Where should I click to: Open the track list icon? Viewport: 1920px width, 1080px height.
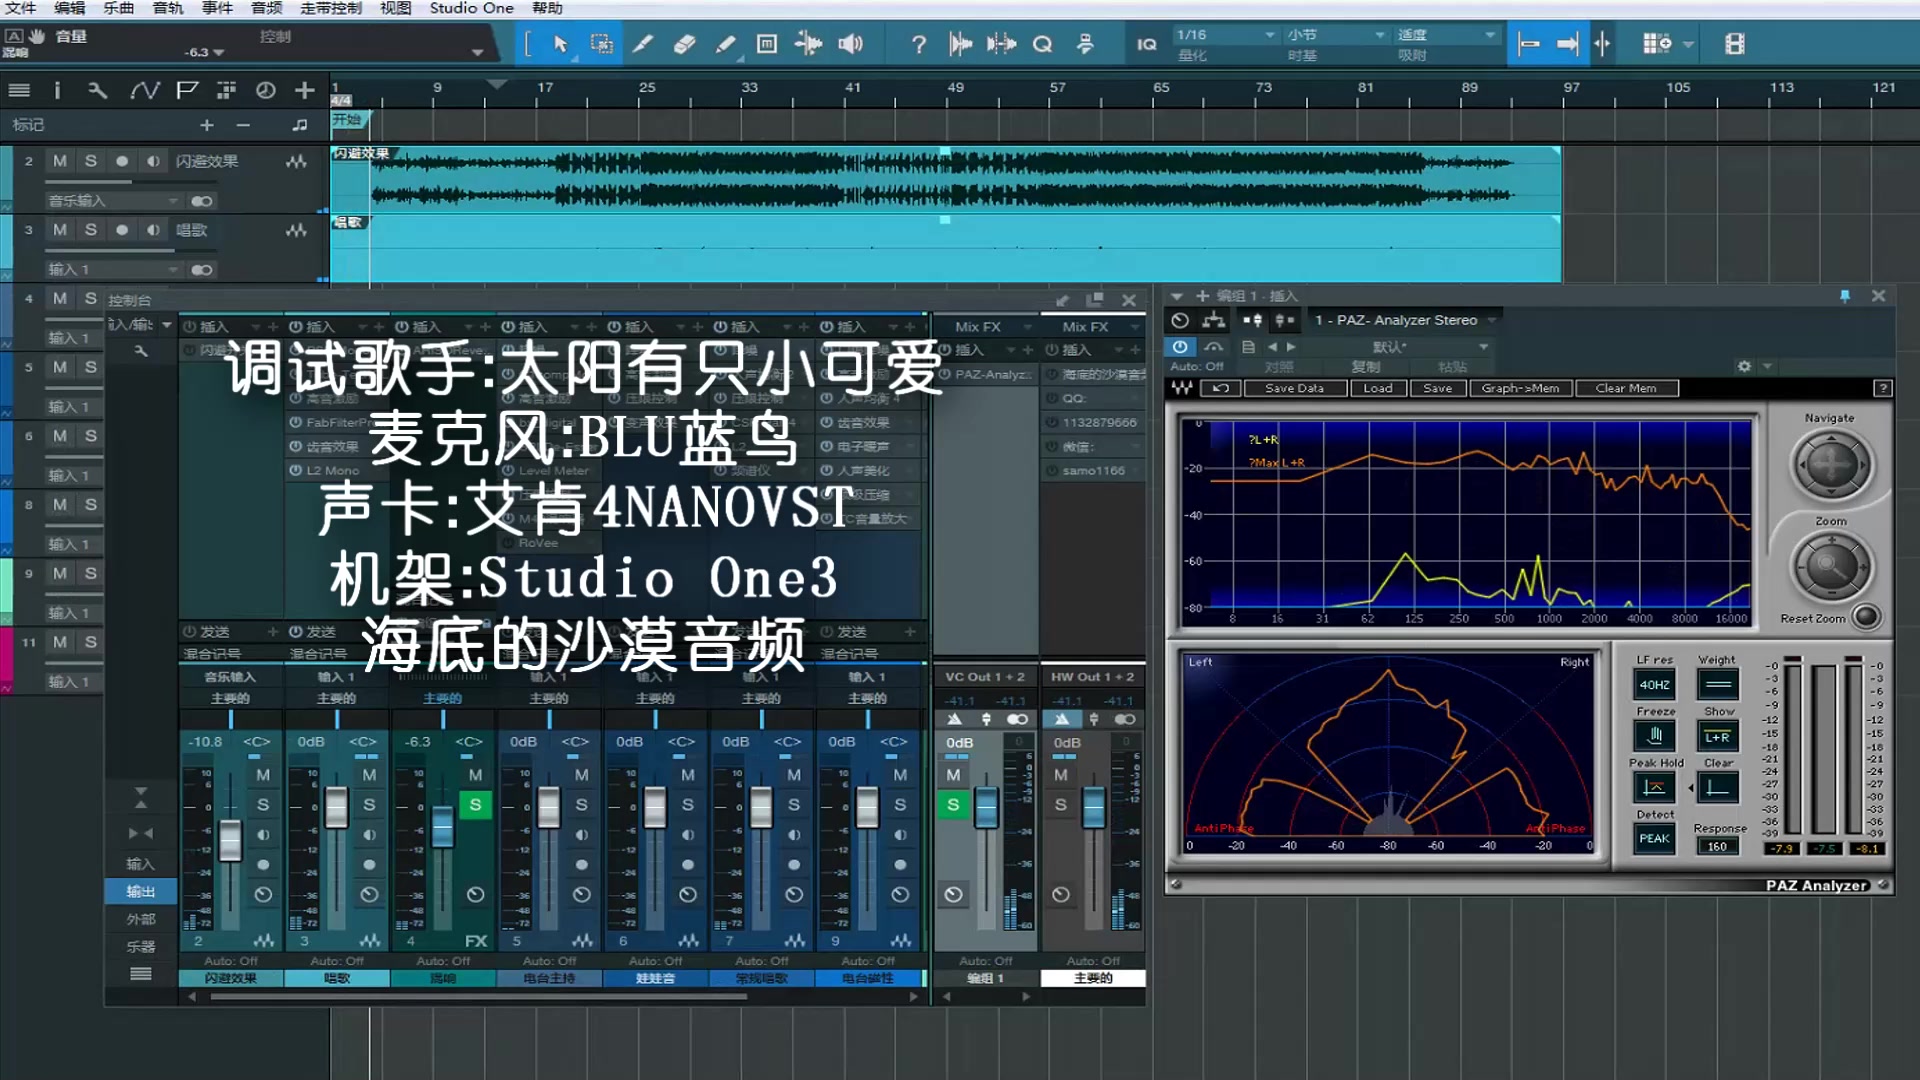(19, 90)
